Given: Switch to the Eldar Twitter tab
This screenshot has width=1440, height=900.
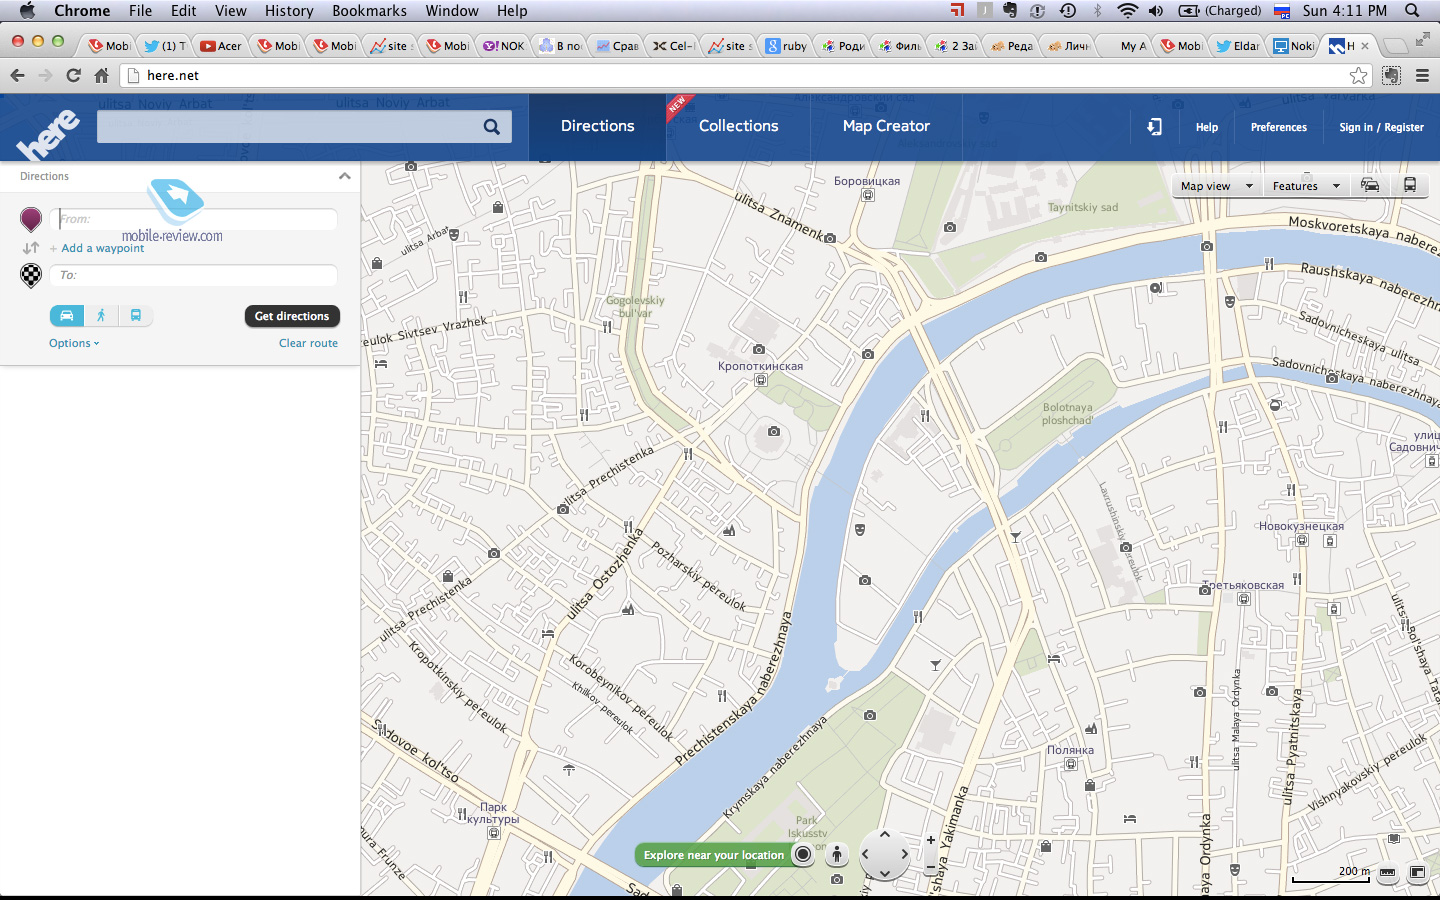Looking at the screenshot, I should pos(1238,46).
